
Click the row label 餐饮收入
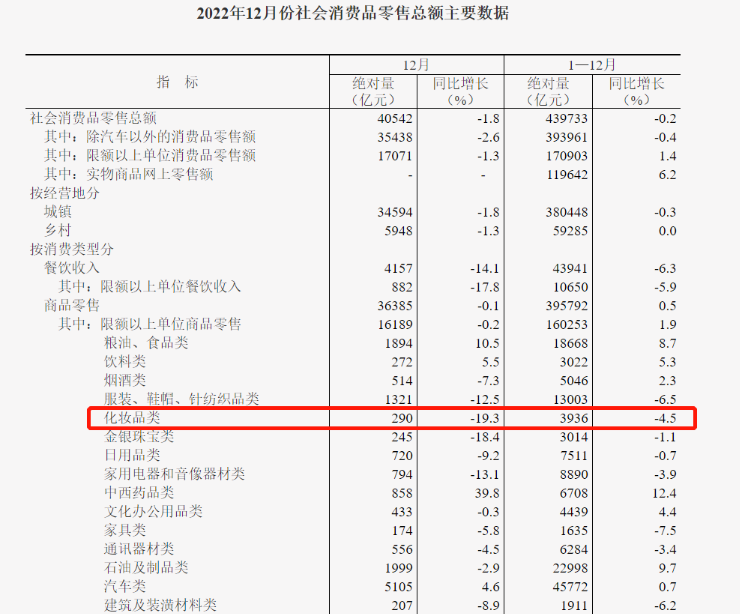(72, 268)
